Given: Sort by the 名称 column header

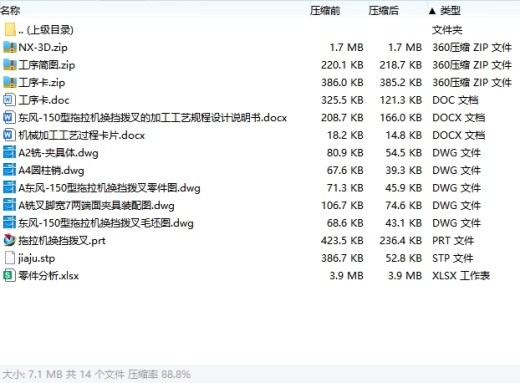Looking at the screenshot, I should click(x=10, y=11).
